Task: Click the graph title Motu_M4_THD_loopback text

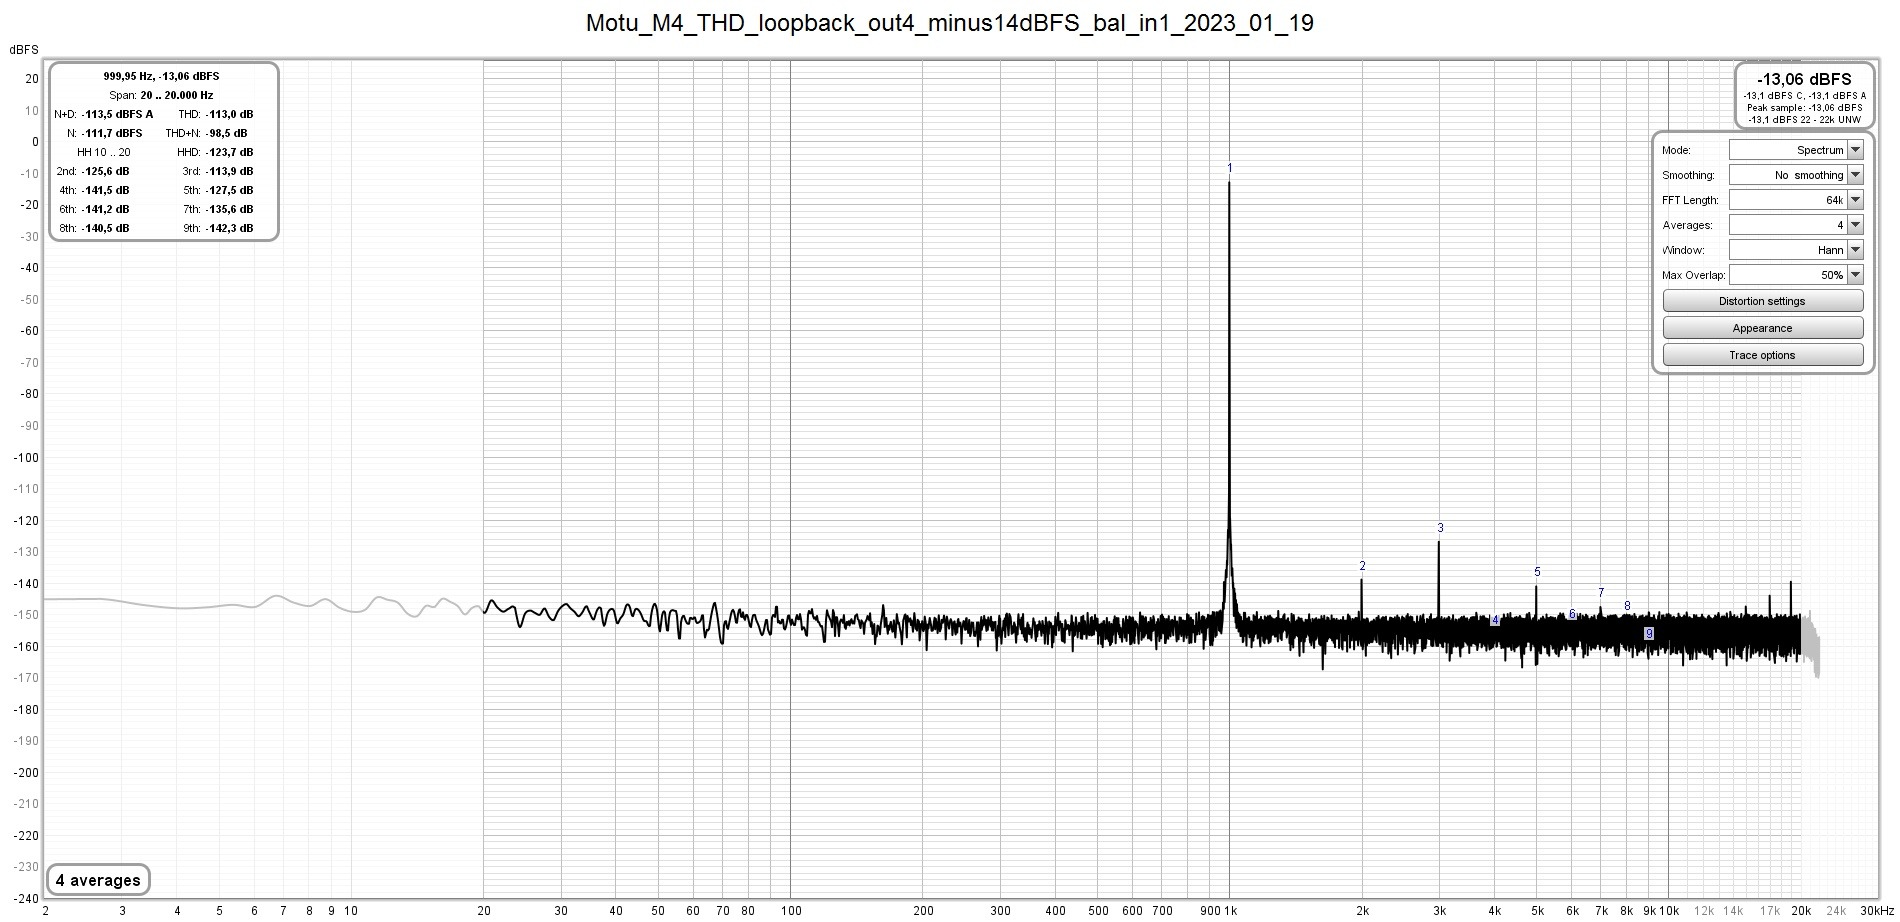Action: click(x=949, y=23)
